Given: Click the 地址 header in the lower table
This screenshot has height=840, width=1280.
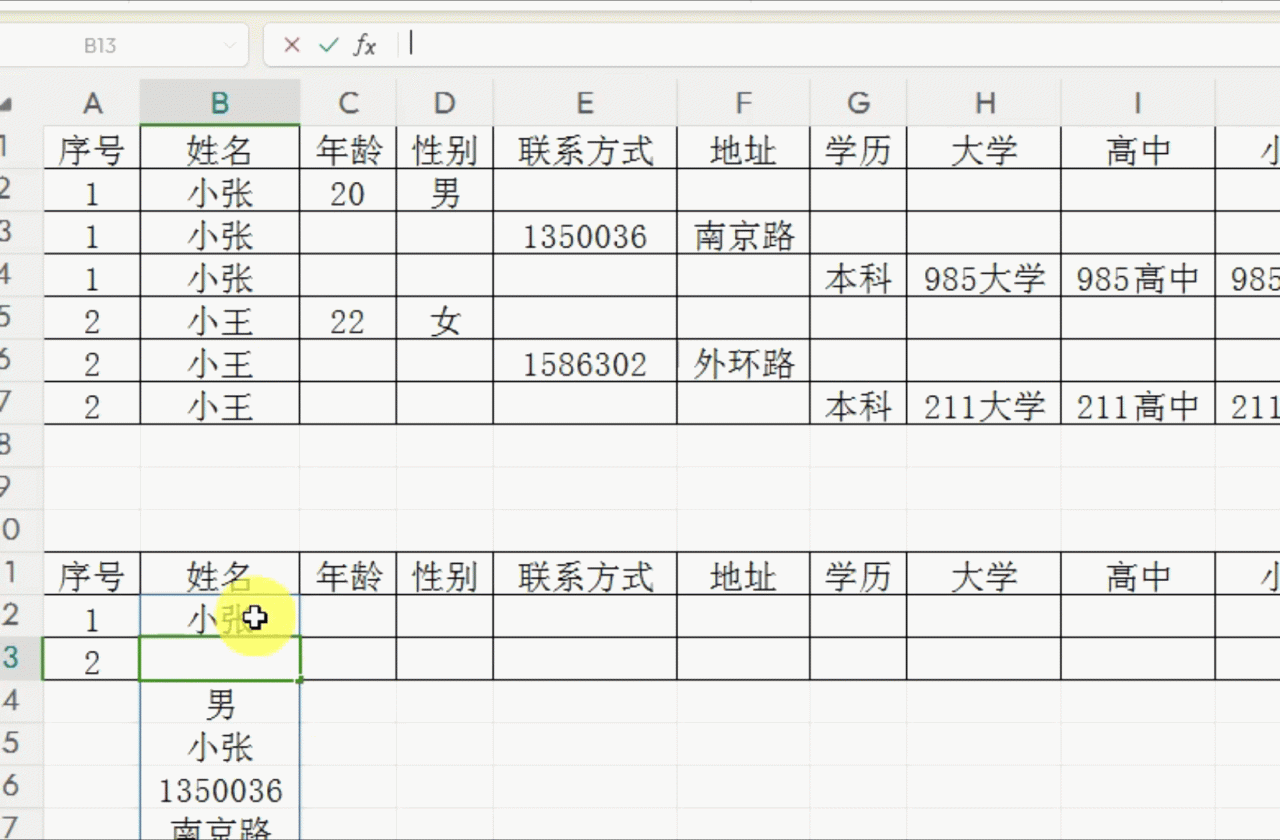Looking at the screenshot, I should click(x=743, y=575).
